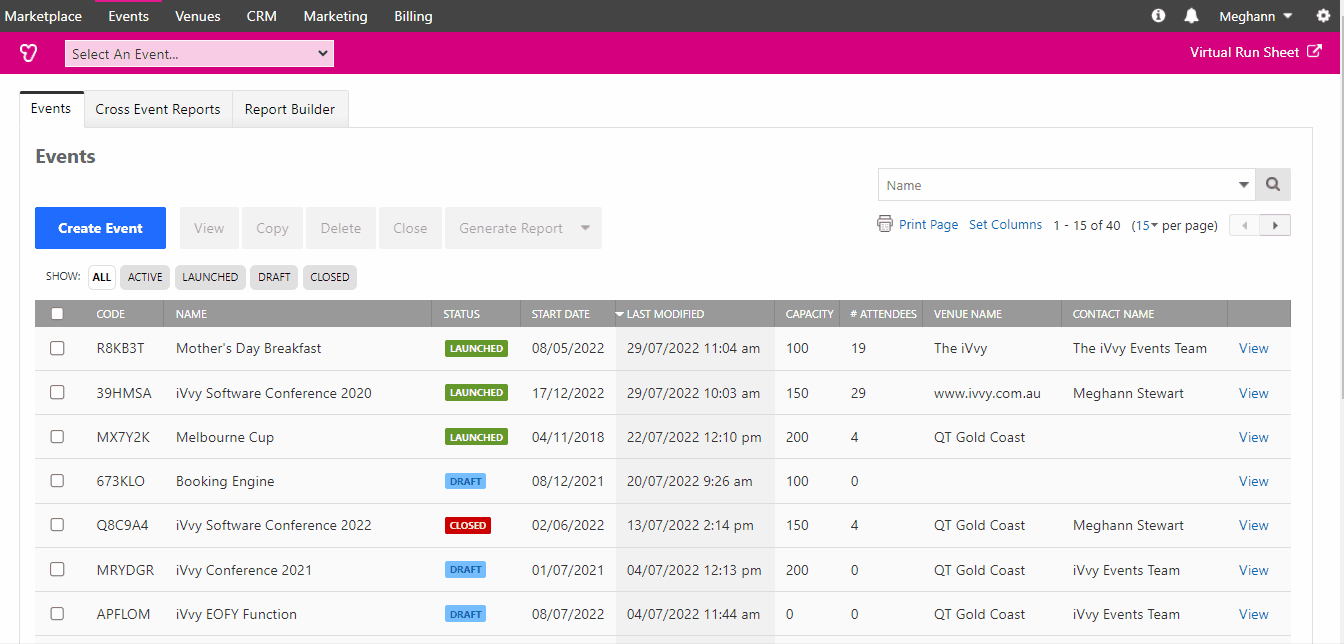Click the Delete button
Image resolution: width=1344 pixels, height=644 pixels.
coord(341,228)
